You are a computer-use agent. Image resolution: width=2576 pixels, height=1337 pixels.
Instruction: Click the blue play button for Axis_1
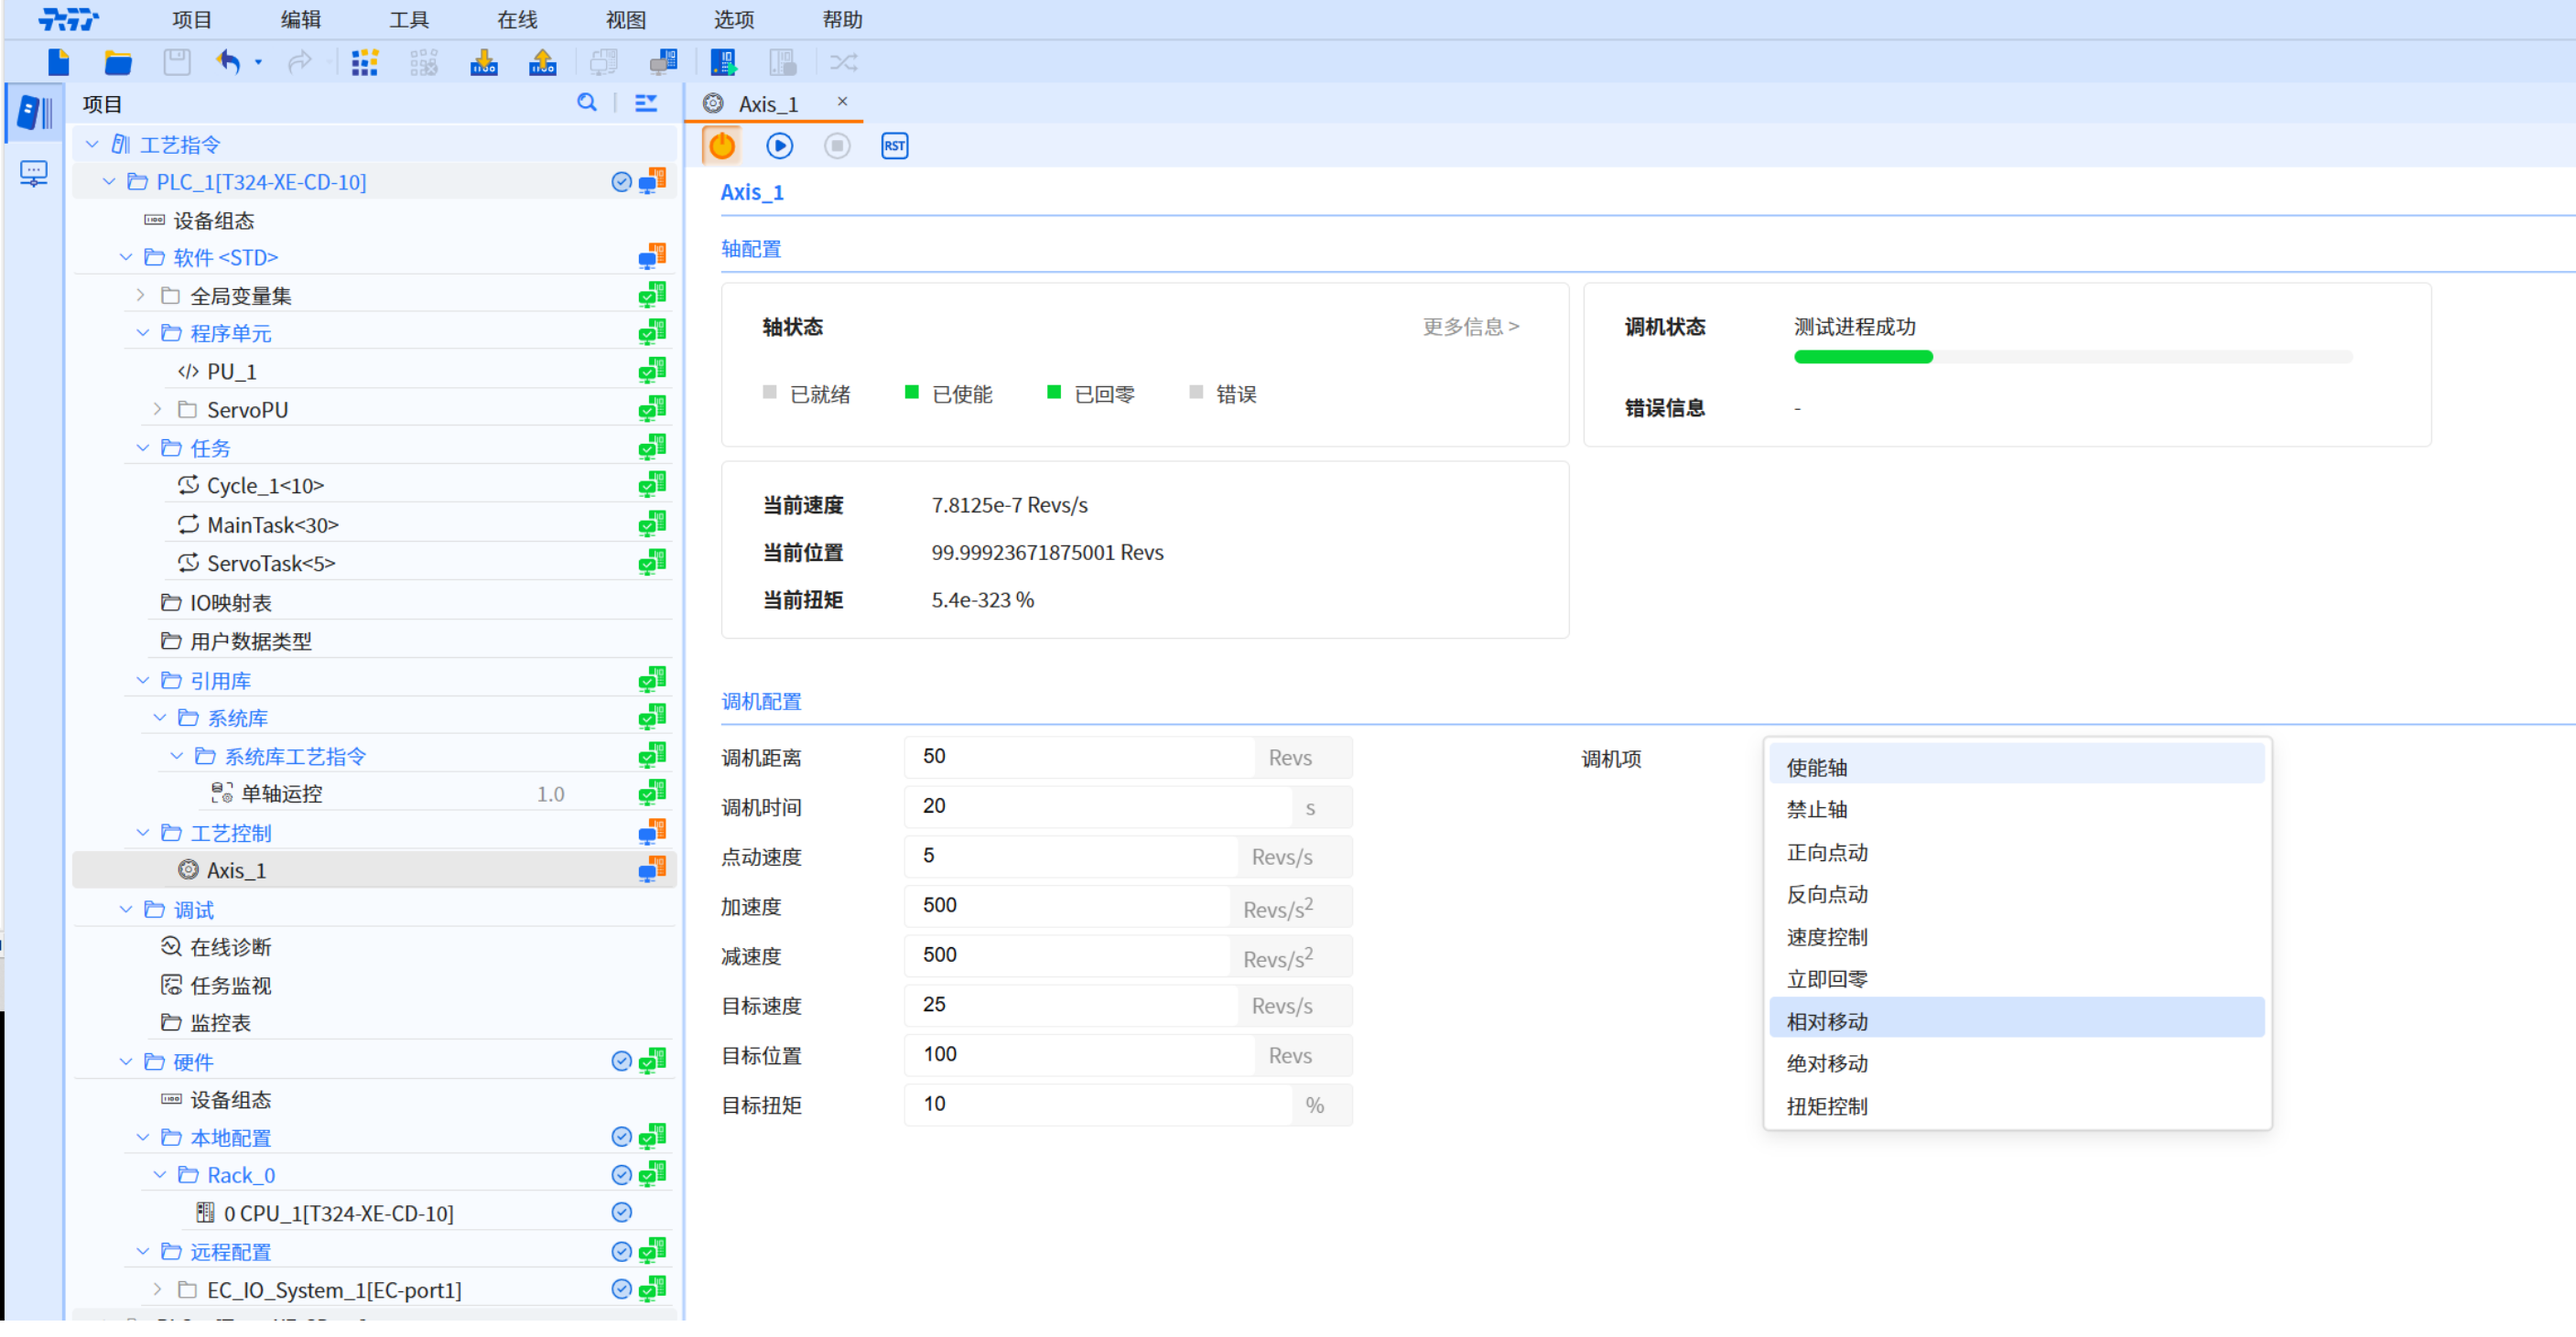tap(779, 146)
